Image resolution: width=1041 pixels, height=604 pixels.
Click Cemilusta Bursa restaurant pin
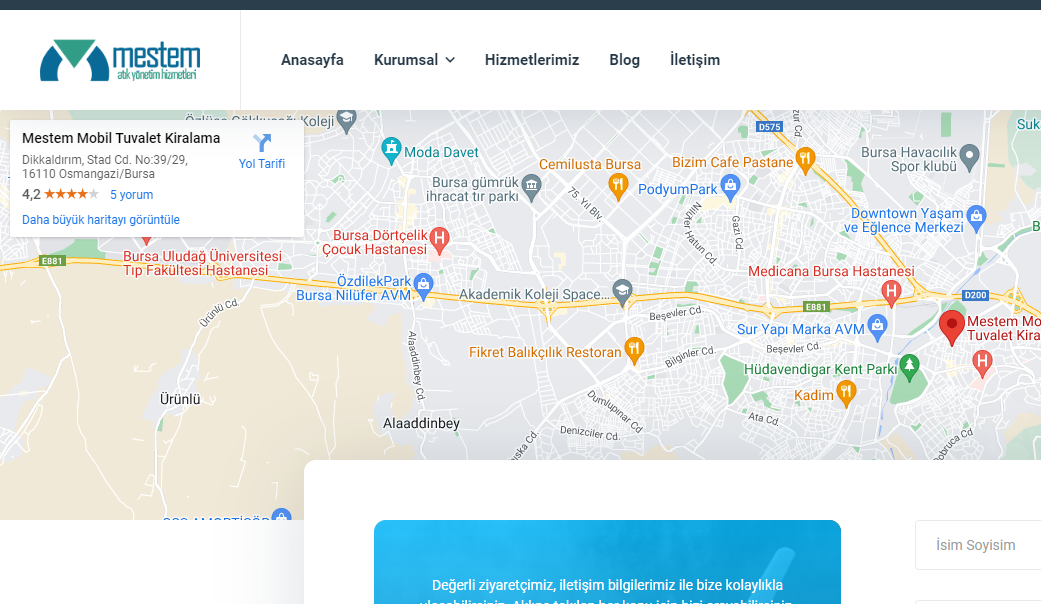[618, 187]
